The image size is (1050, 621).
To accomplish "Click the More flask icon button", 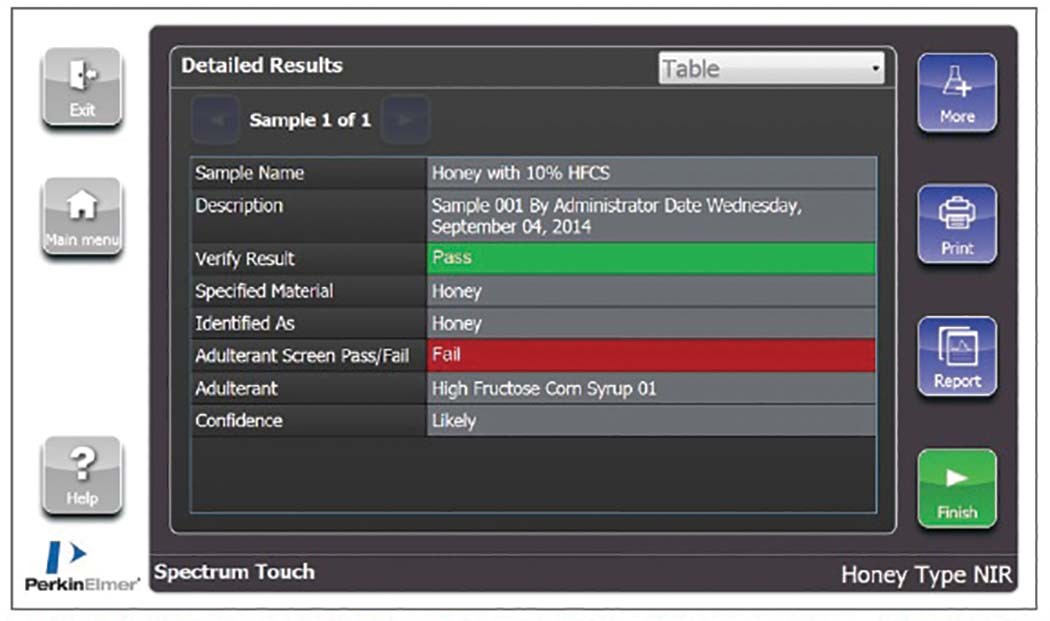I will (957, 93).
